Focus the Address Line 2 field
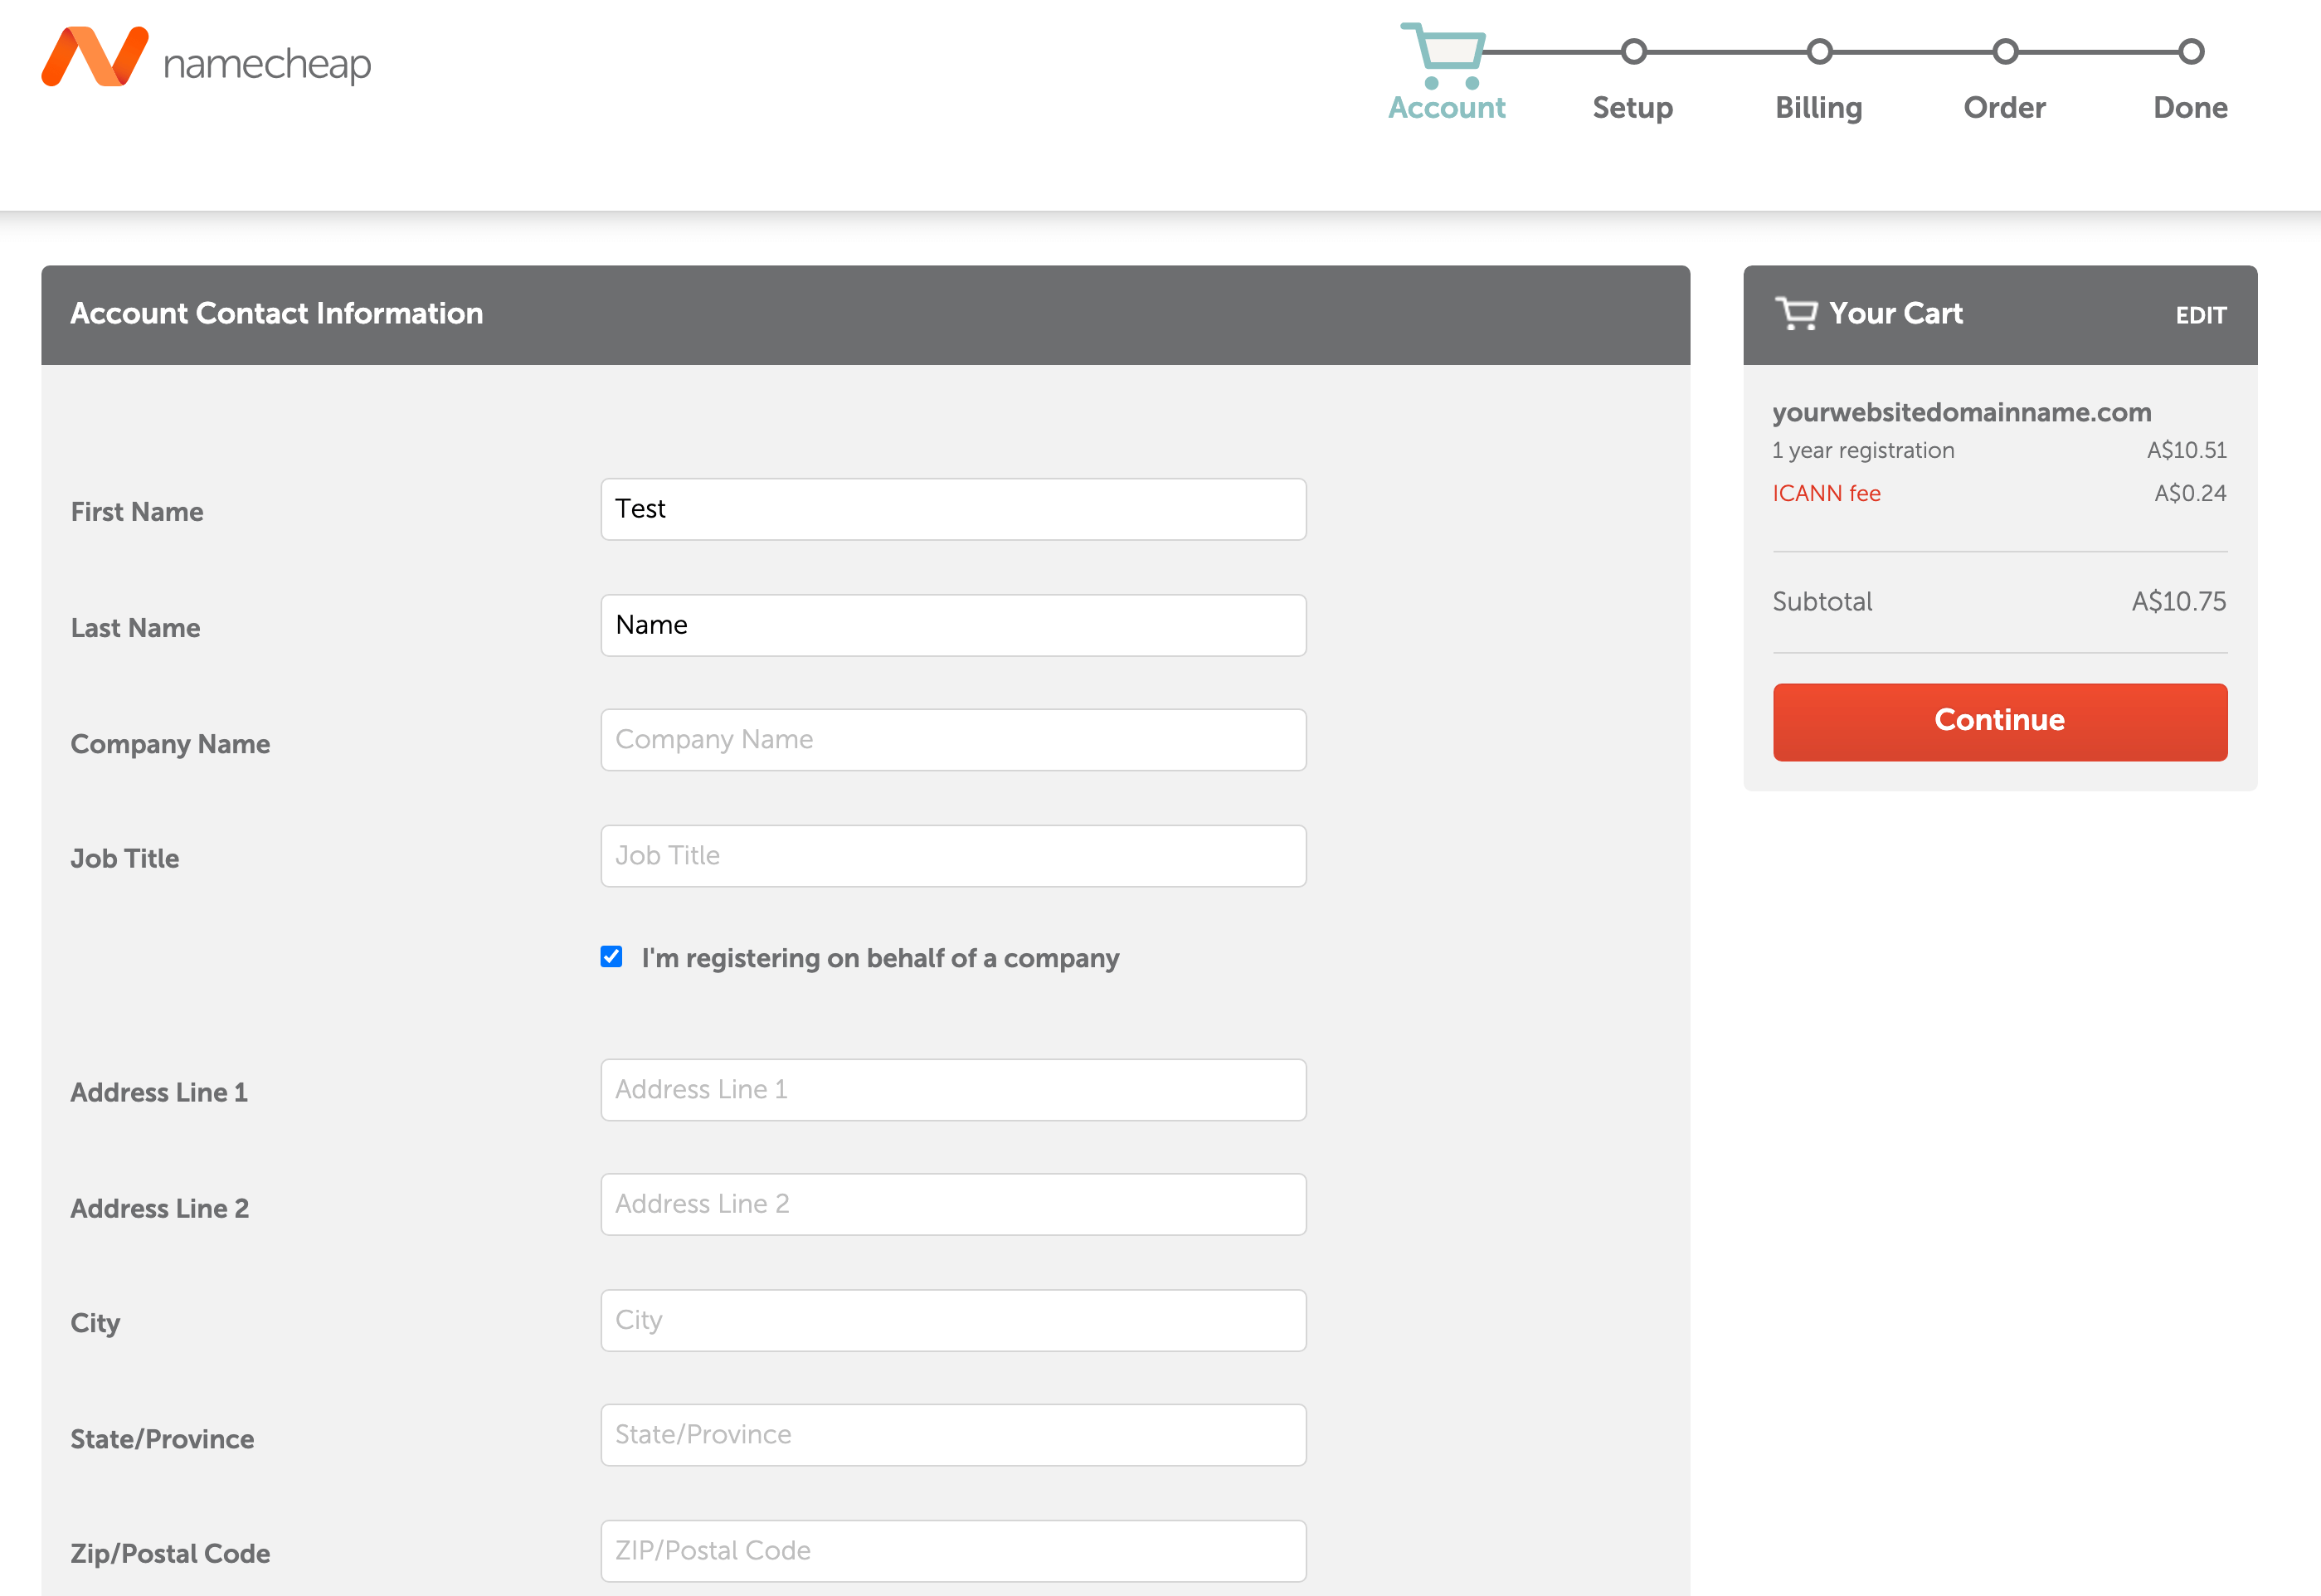This screenshot has width=2321, height=1596. (953, 1204)
